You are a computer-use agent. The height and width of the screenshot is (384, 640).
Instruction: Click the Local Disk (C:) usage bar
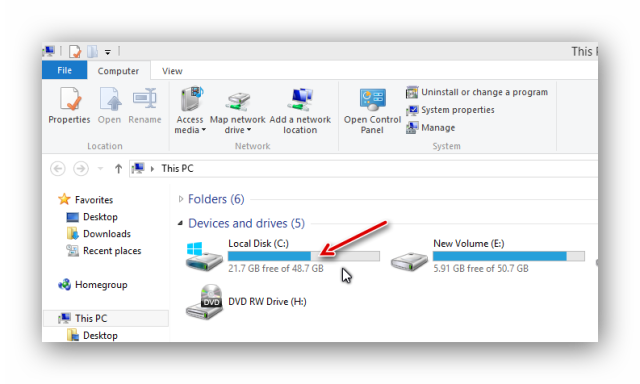click(x=304, y=256)
